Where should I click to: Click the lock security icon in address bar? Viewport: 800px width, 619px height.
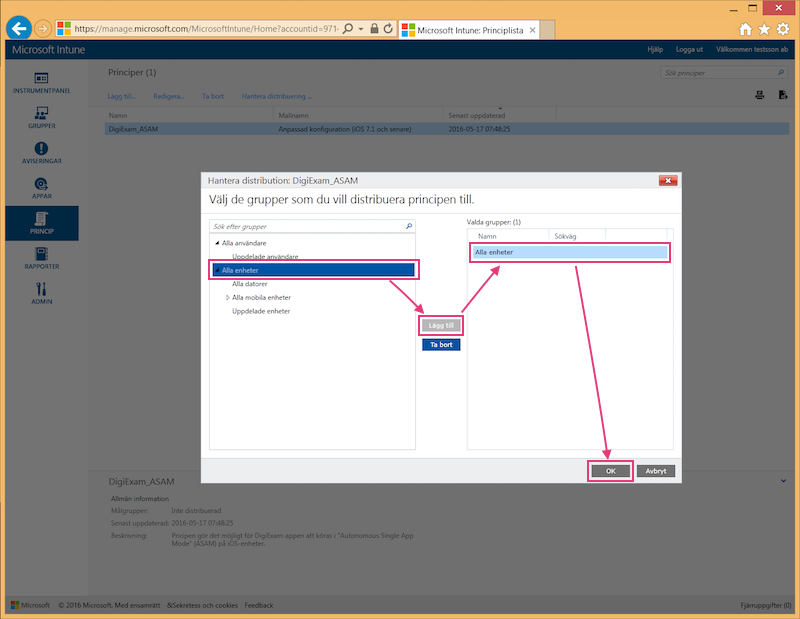[x=374, y=29]
